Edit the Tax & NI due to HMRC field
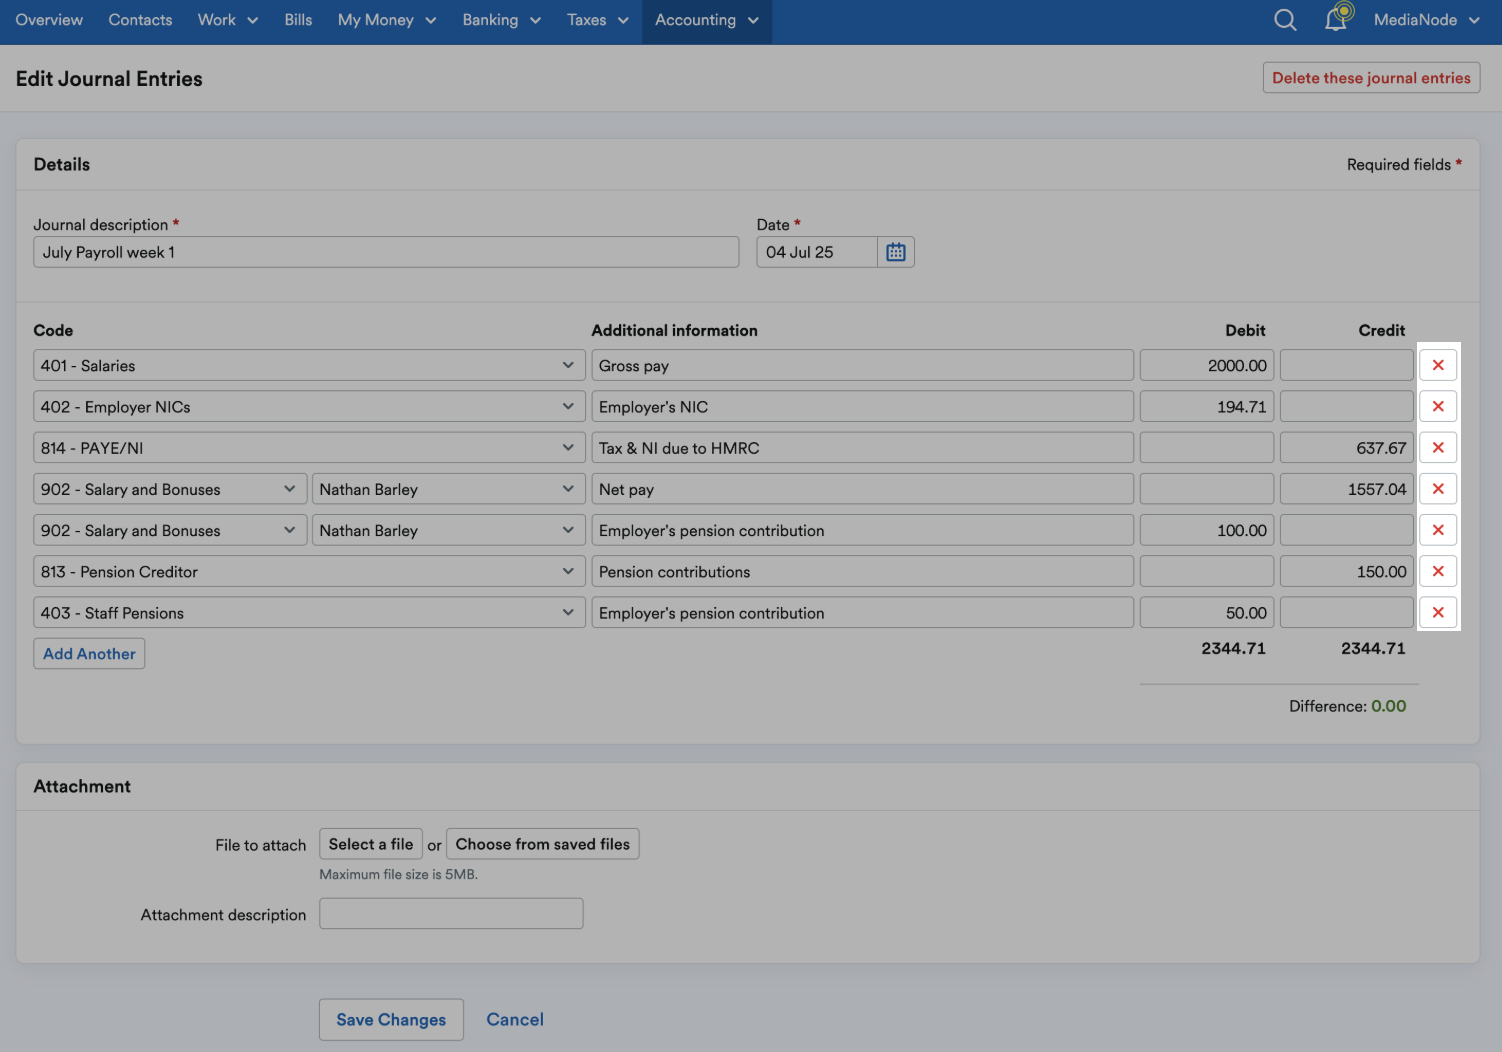This screenshot has width=1502, height=1052. click(862, 447)
